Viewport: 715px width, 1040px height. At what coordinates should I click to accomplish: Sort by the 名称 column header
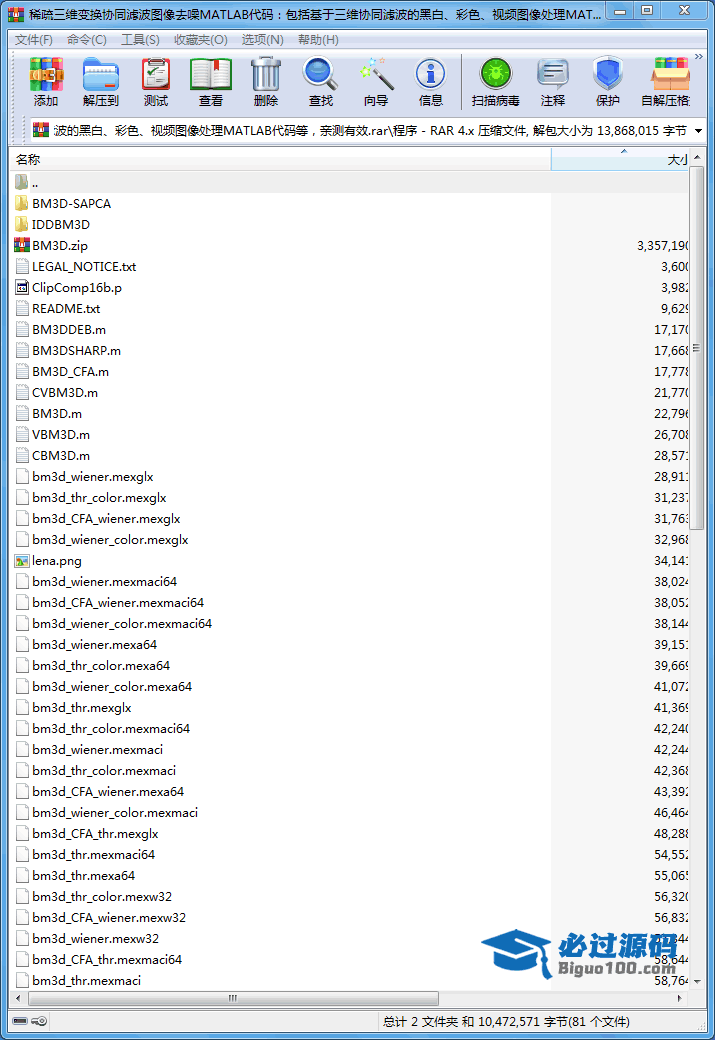pos(280,160)
